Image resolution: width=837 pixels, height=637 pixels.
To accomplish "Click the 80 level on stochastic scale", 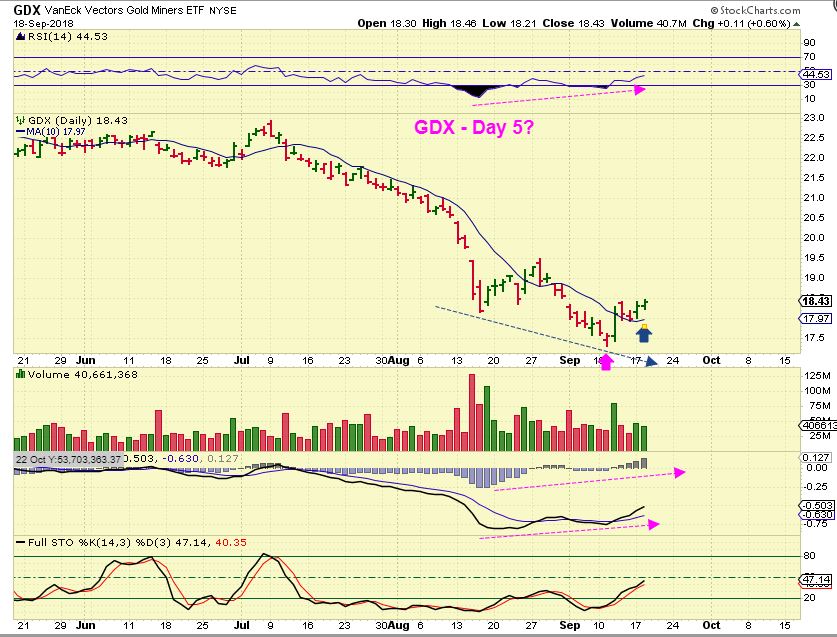I will point(809,556).
